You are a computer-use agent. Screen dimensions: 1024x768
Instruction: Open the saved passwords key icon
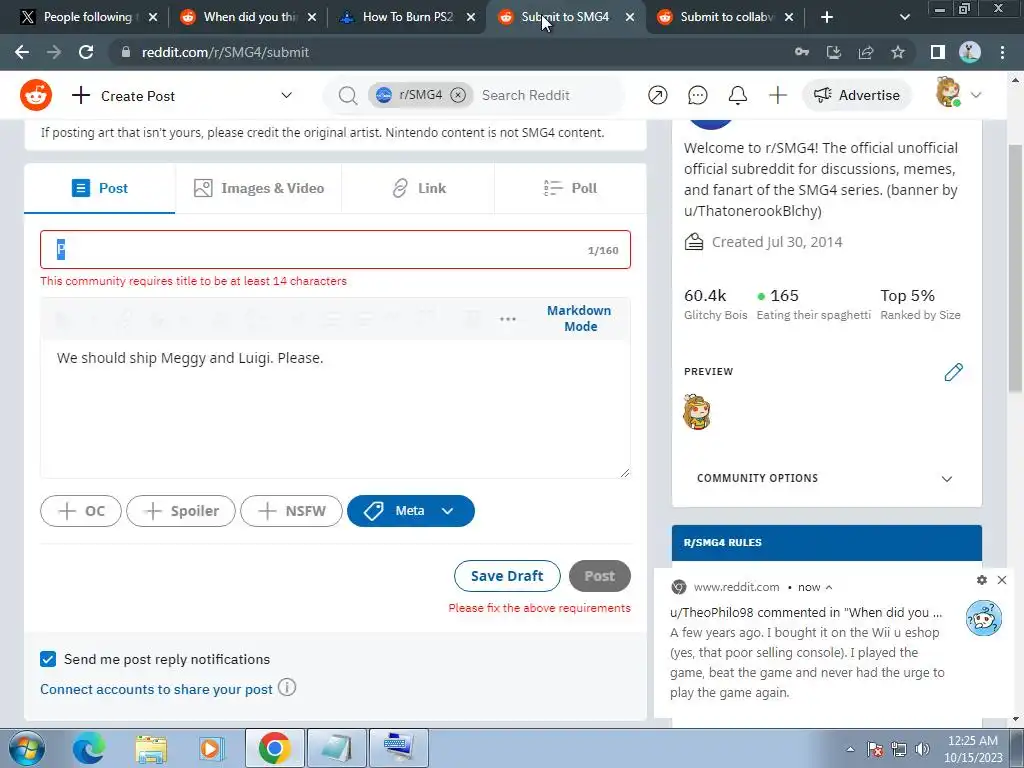(x=802, y=52)
